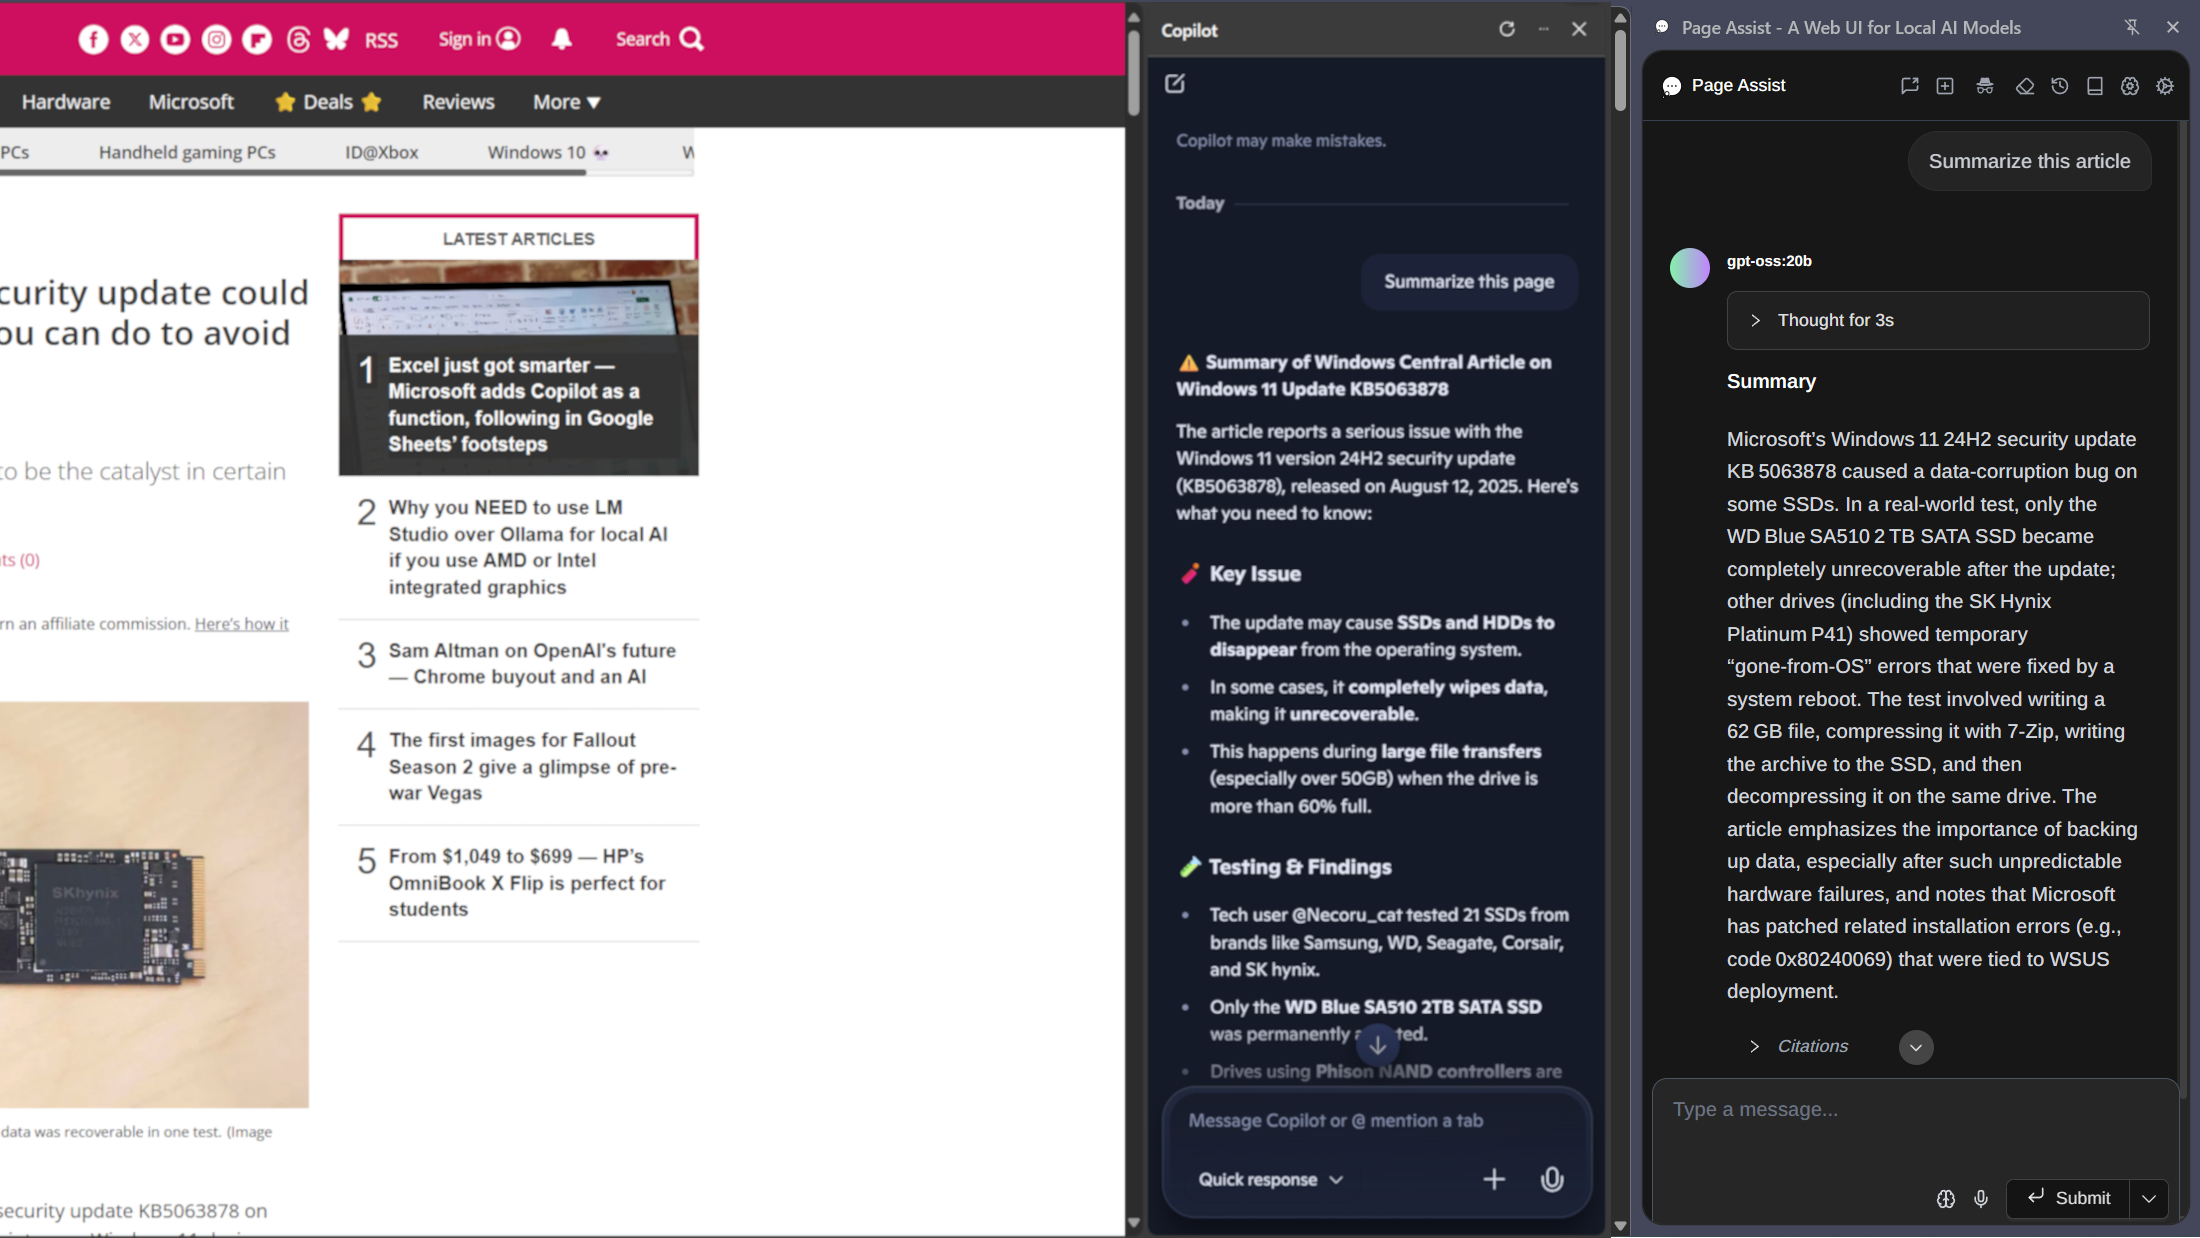Click the Submit button in Page Assist
The width and height of the screenshot is (2200, 1238).
click(x=2068, y=1198)
